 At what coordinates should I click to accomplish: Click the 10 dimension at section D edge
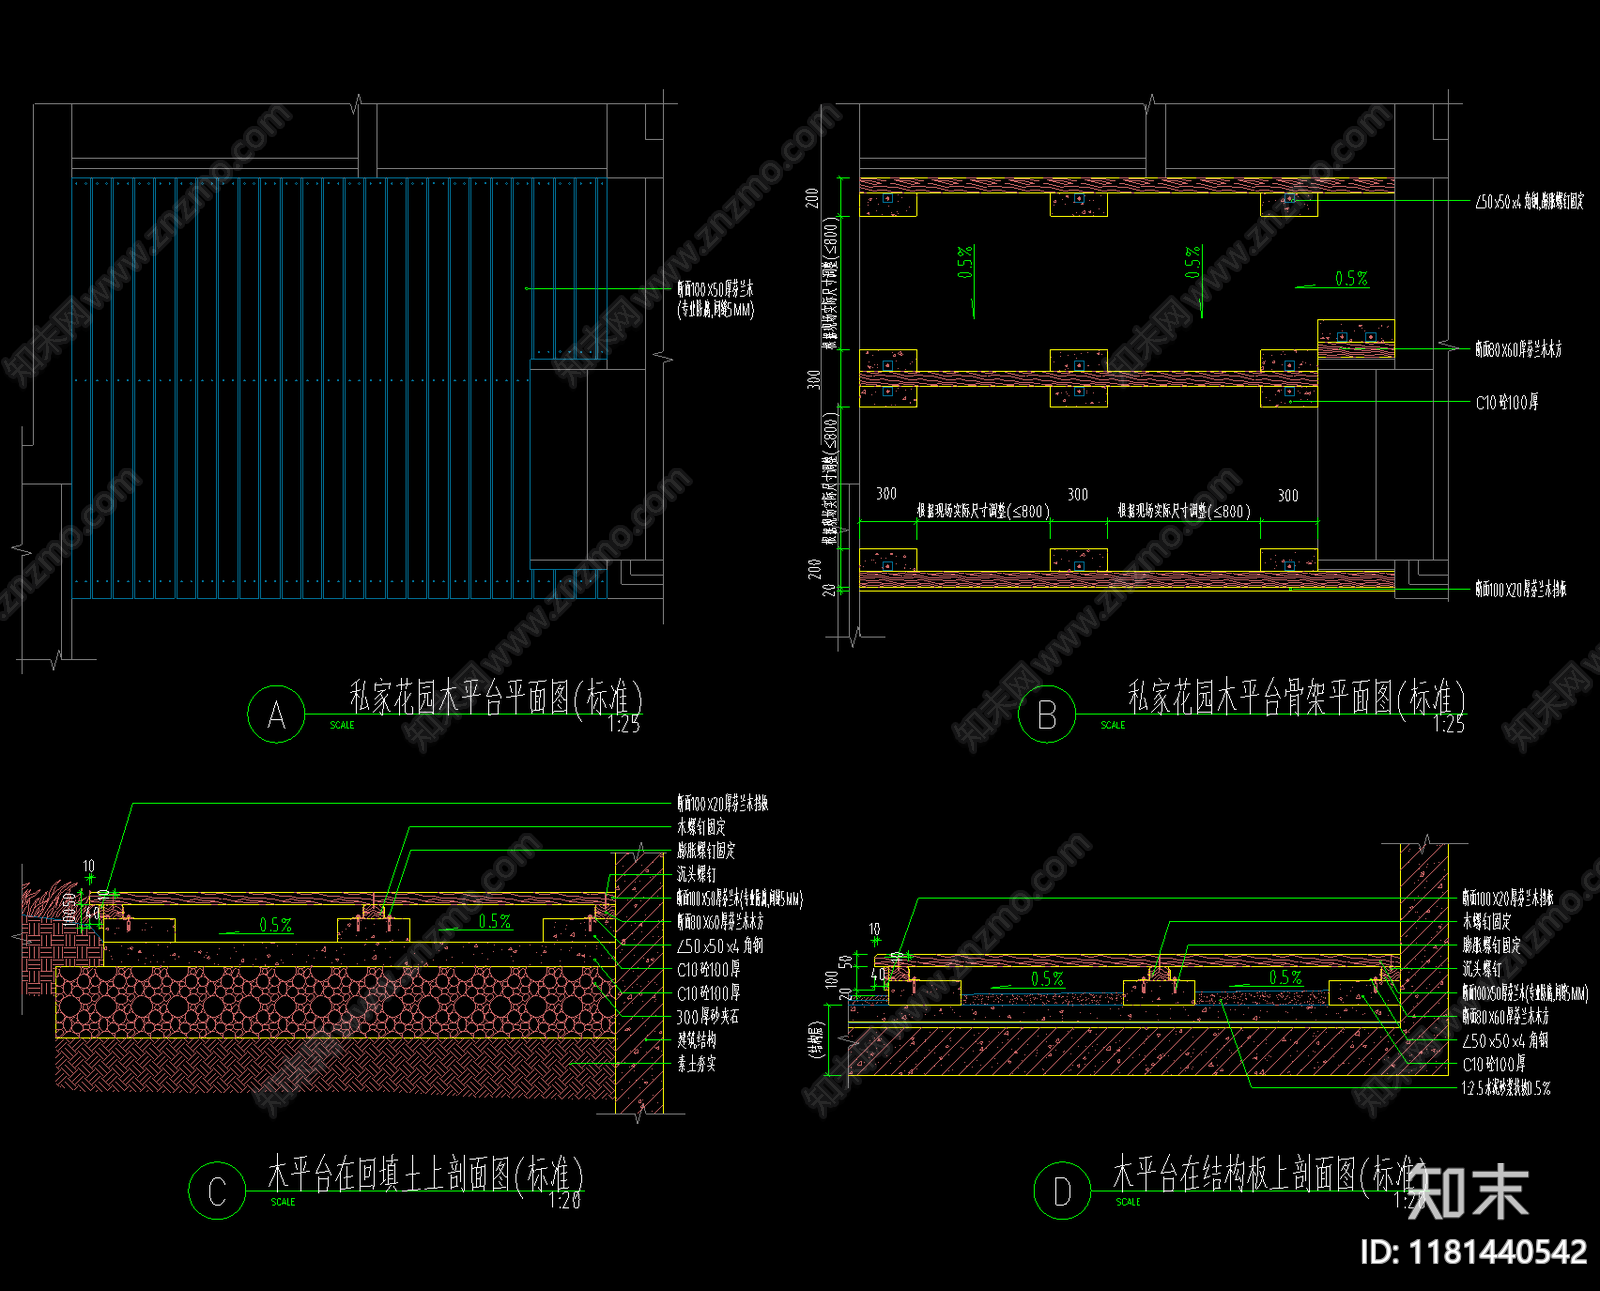[x=875, y=929]
